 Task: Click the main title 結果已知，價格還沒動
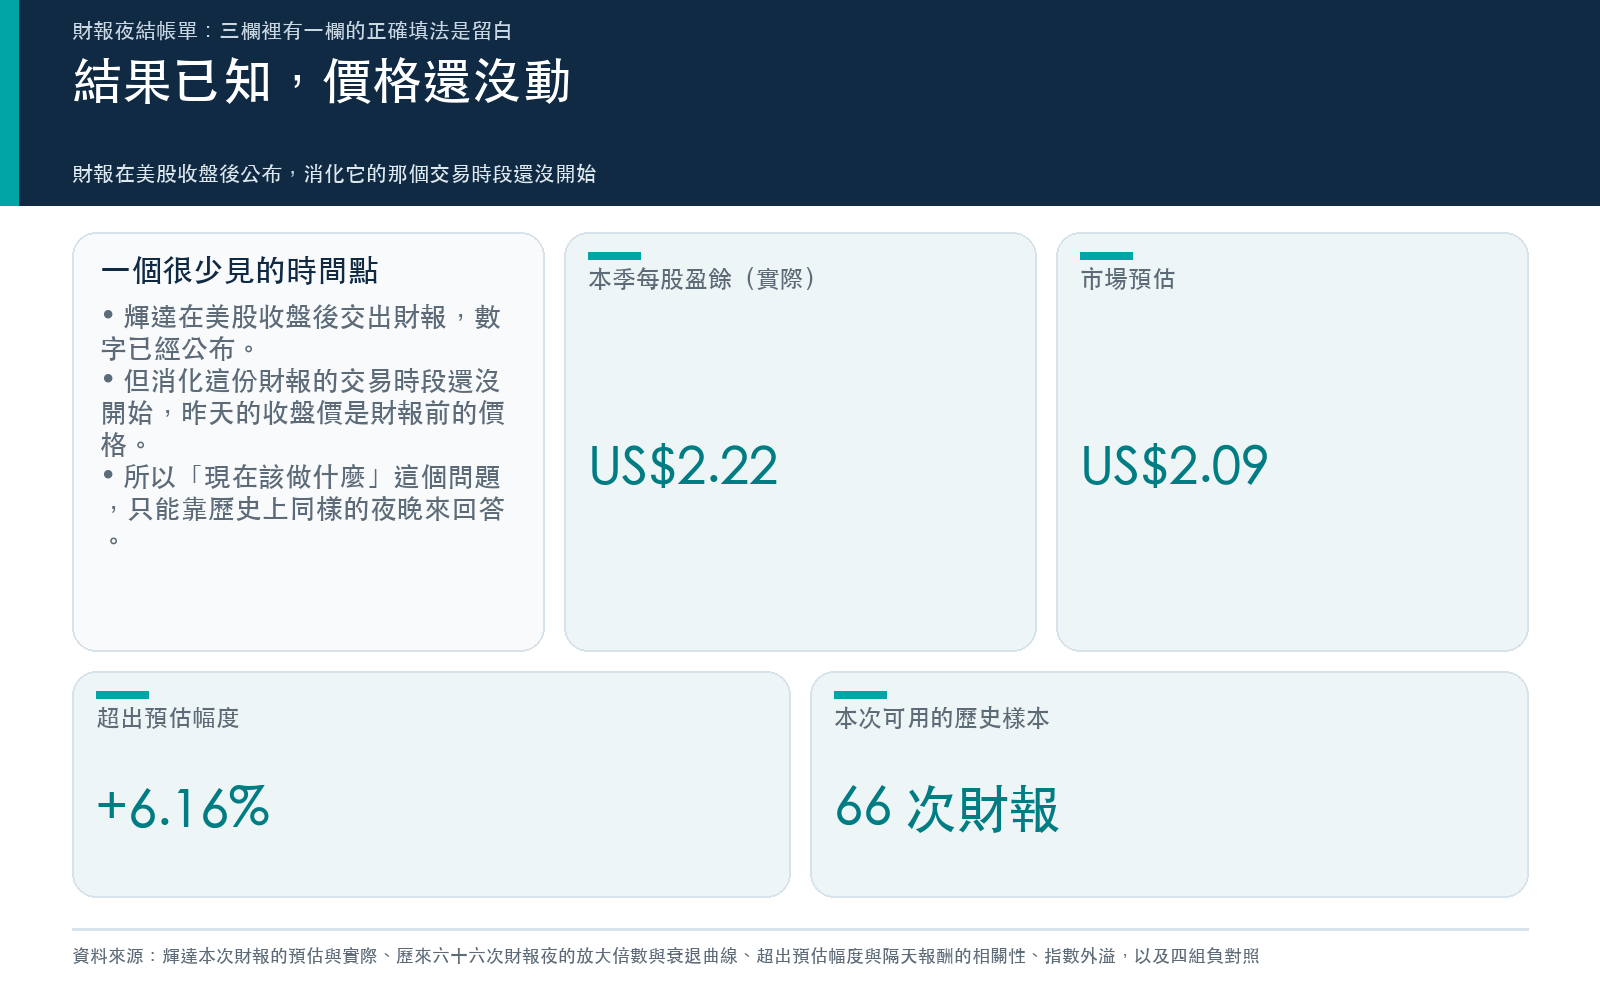tap(322, 81)
